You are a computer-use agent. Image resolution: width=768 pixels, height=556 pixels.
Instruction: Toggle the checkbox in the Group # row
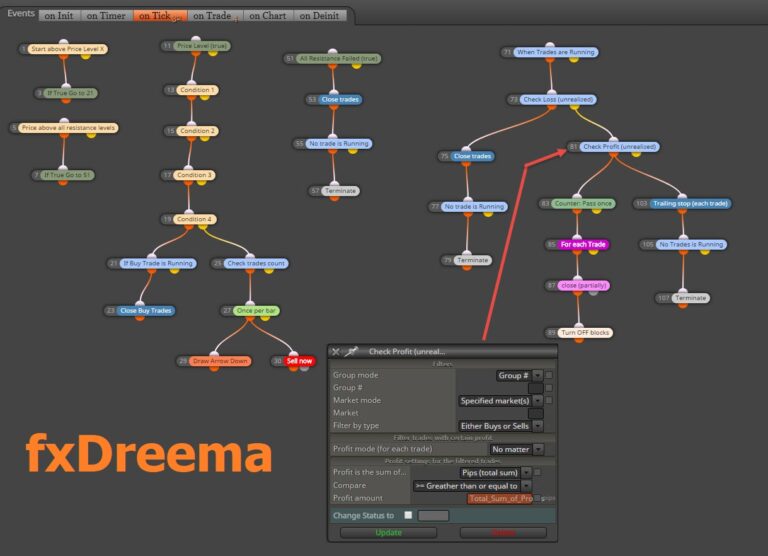pos(549,388)
